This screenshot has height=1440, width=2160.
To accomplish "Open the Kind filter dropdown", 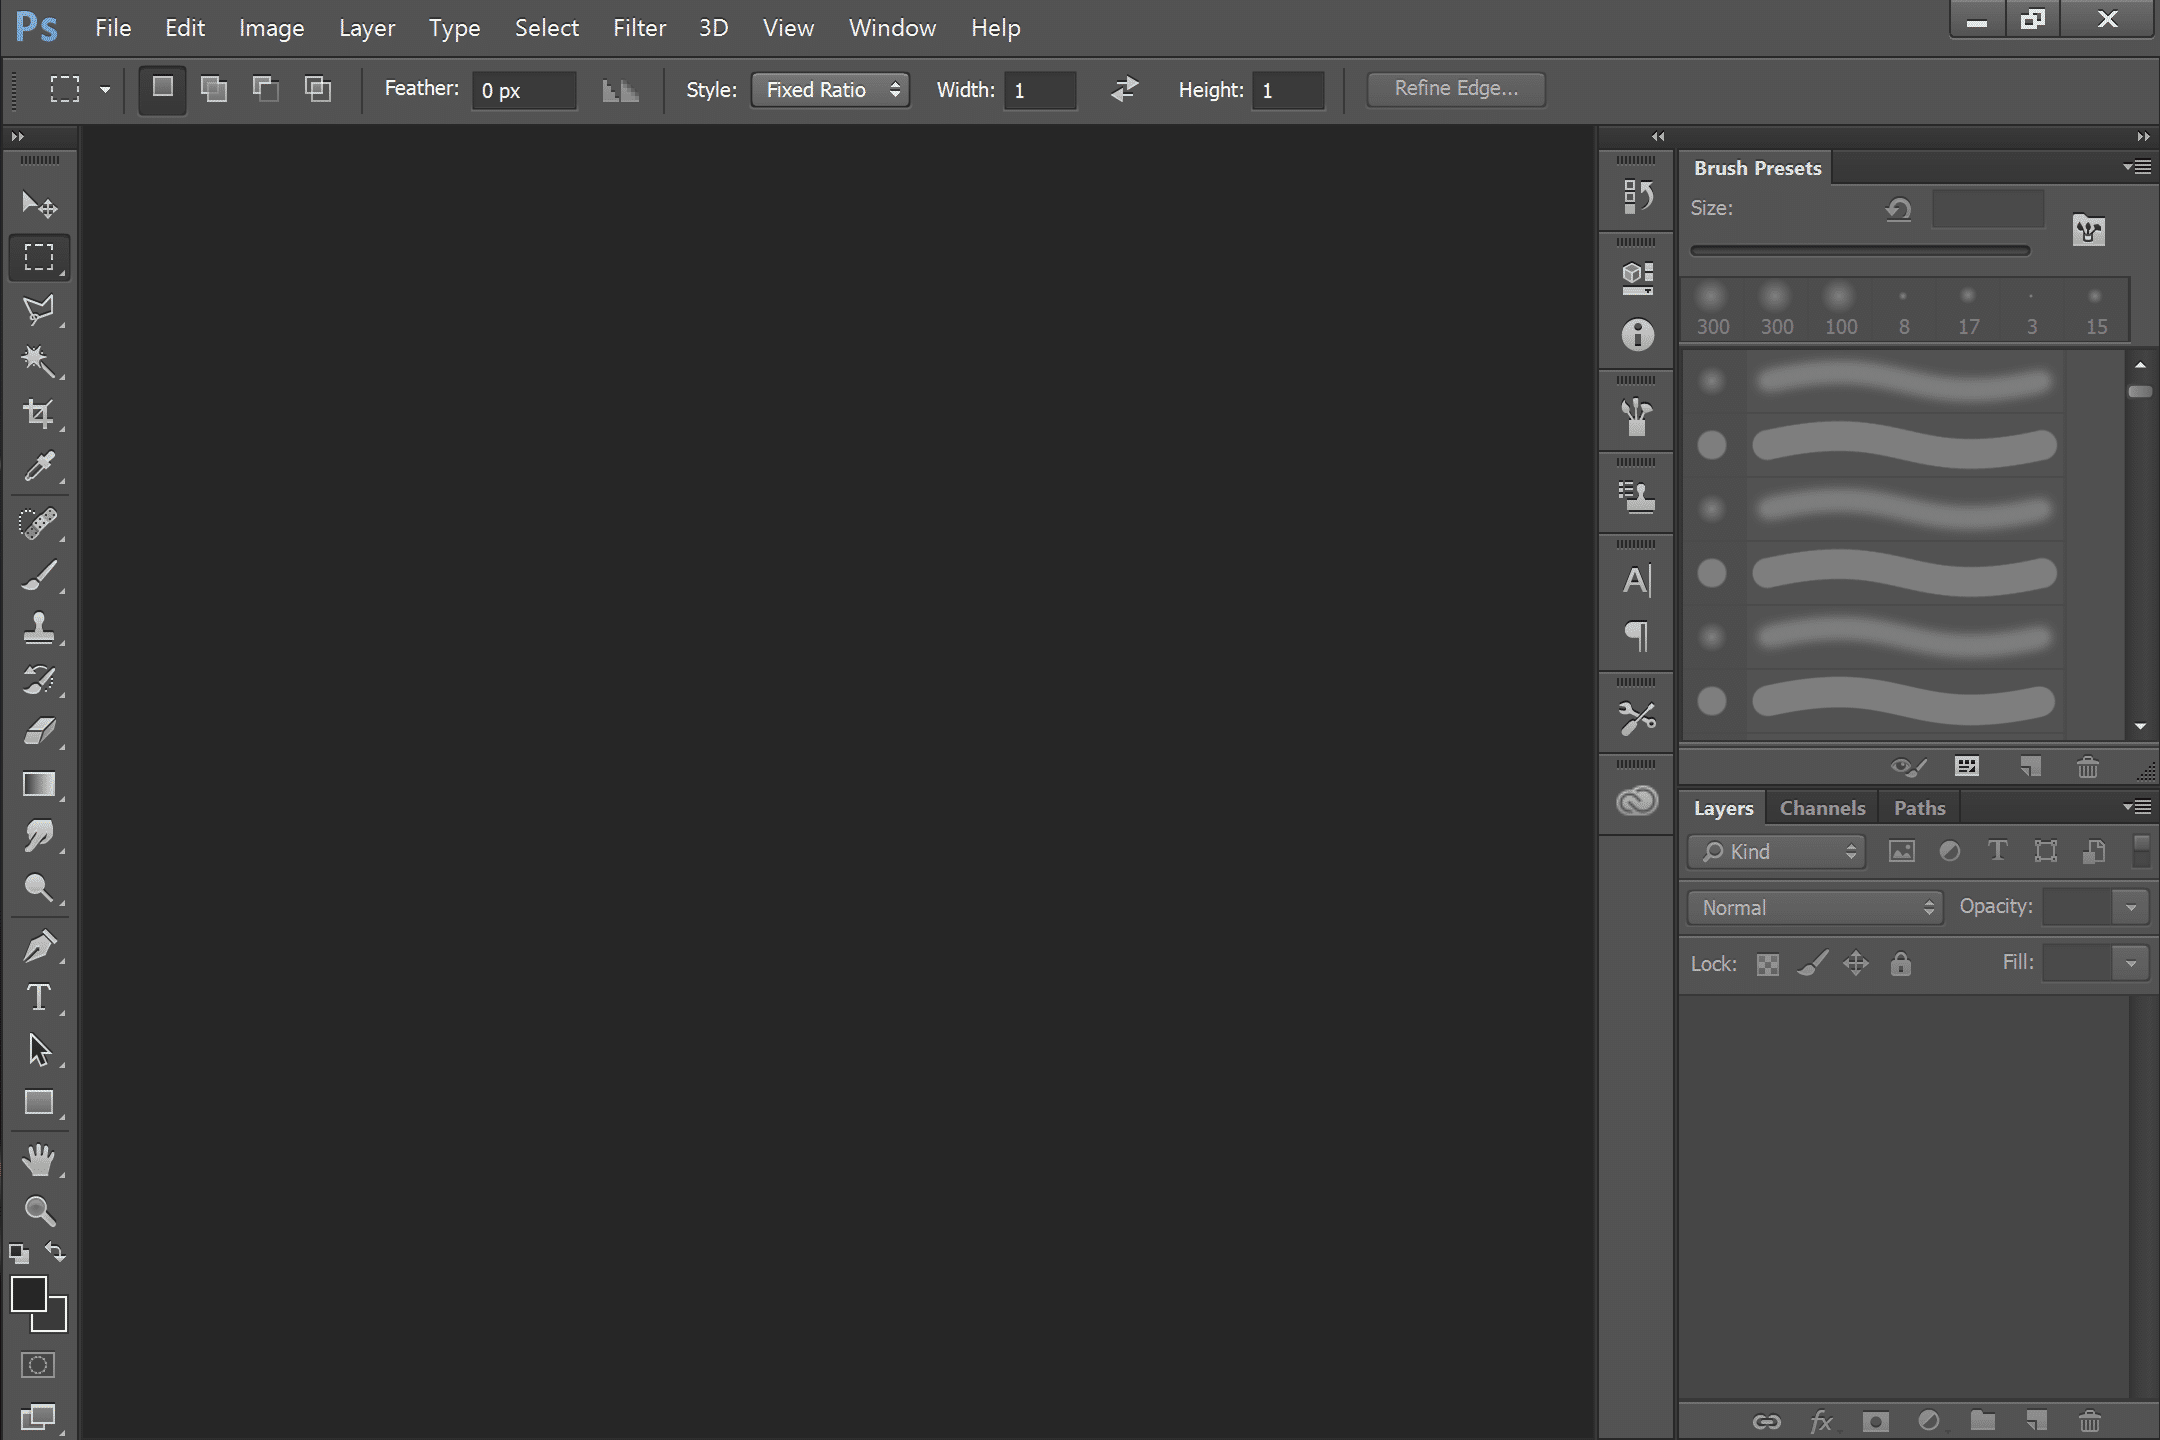I will click(1776, 851).
